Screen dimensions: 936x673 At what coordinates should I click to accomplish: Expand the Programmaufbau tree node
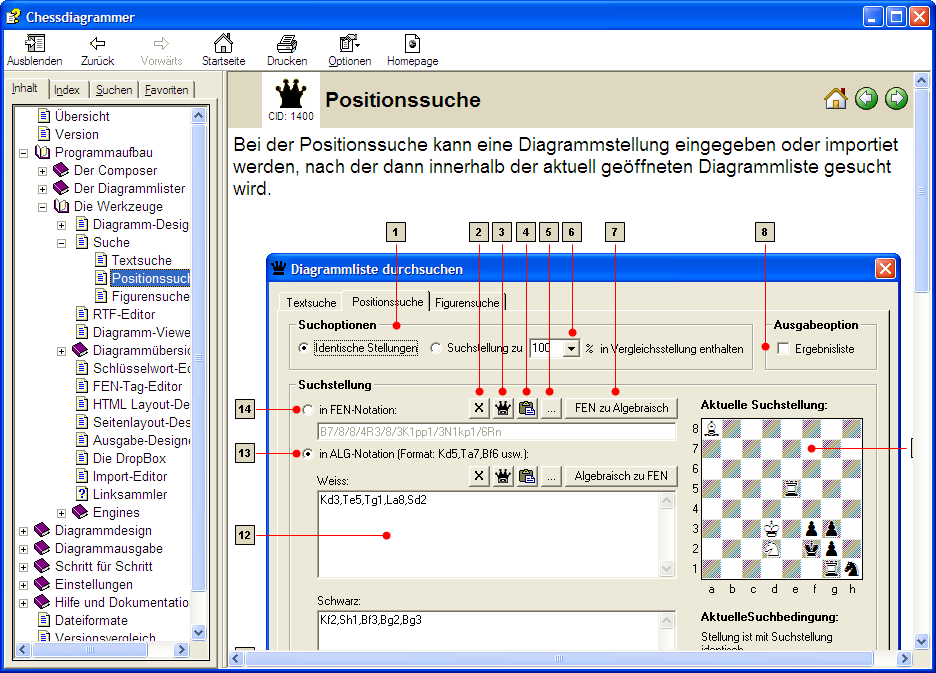[x=24, y=153]
